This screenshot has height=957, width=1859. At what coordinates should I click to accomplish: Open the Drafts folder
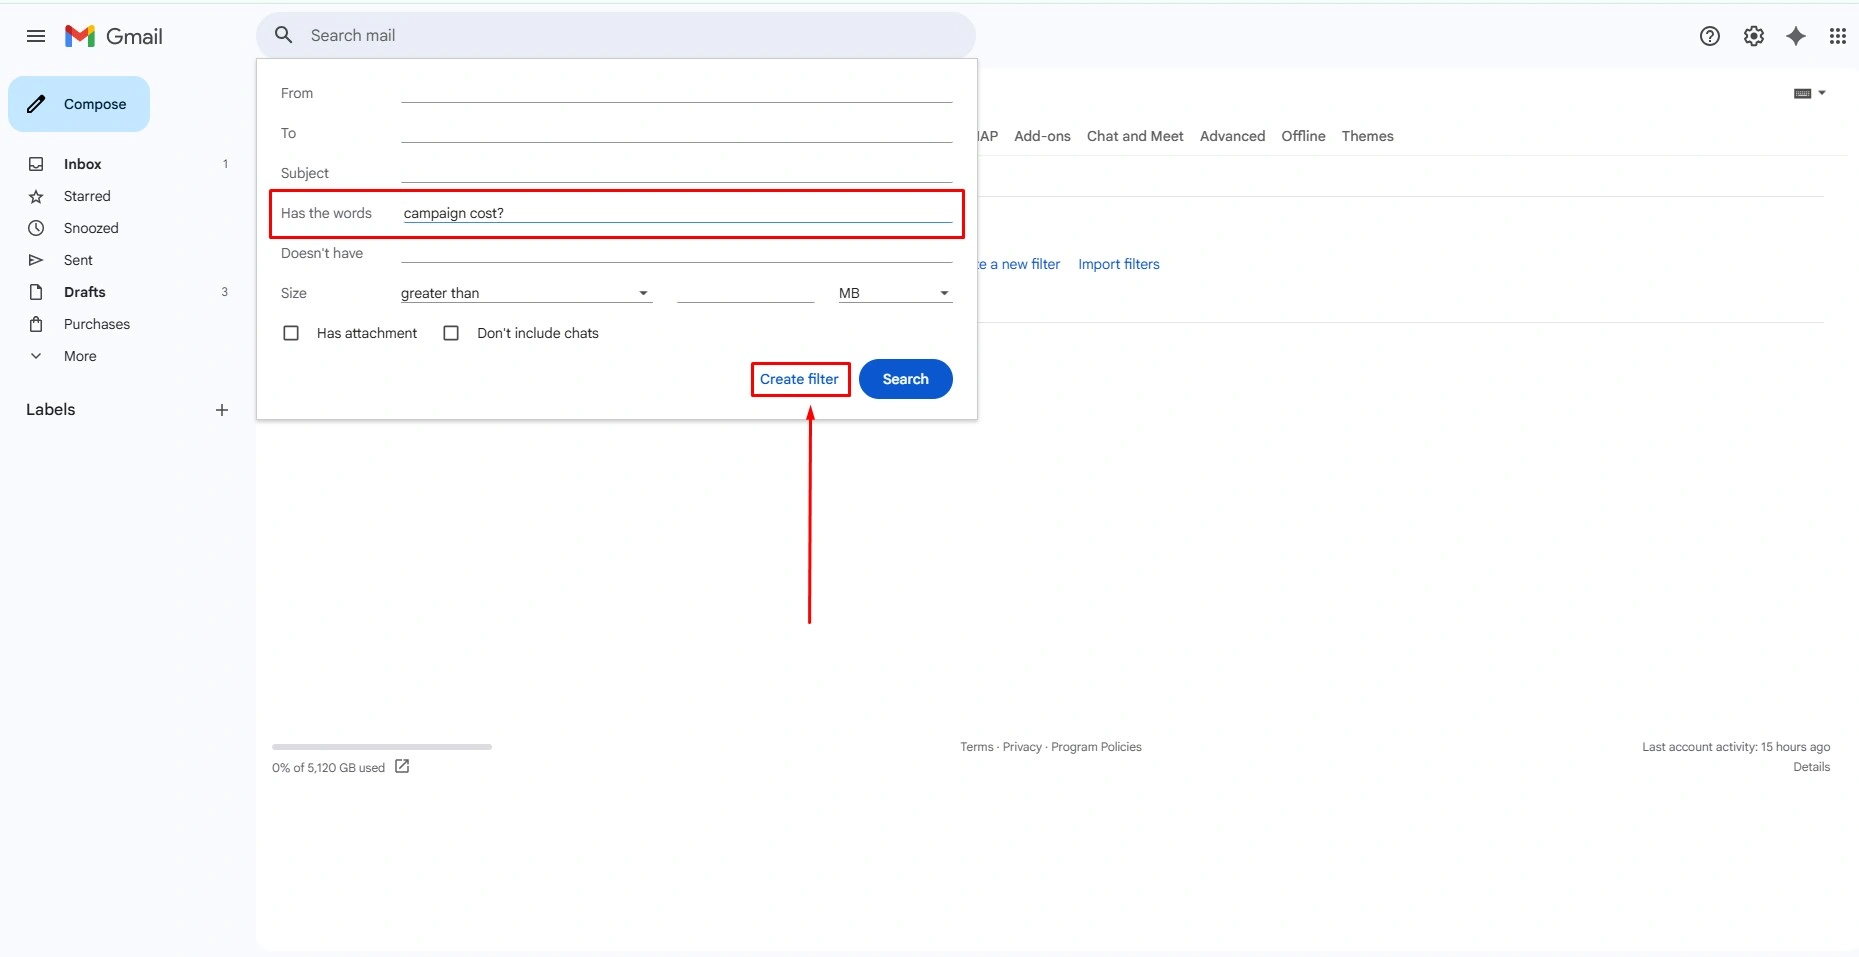point(85,292)
